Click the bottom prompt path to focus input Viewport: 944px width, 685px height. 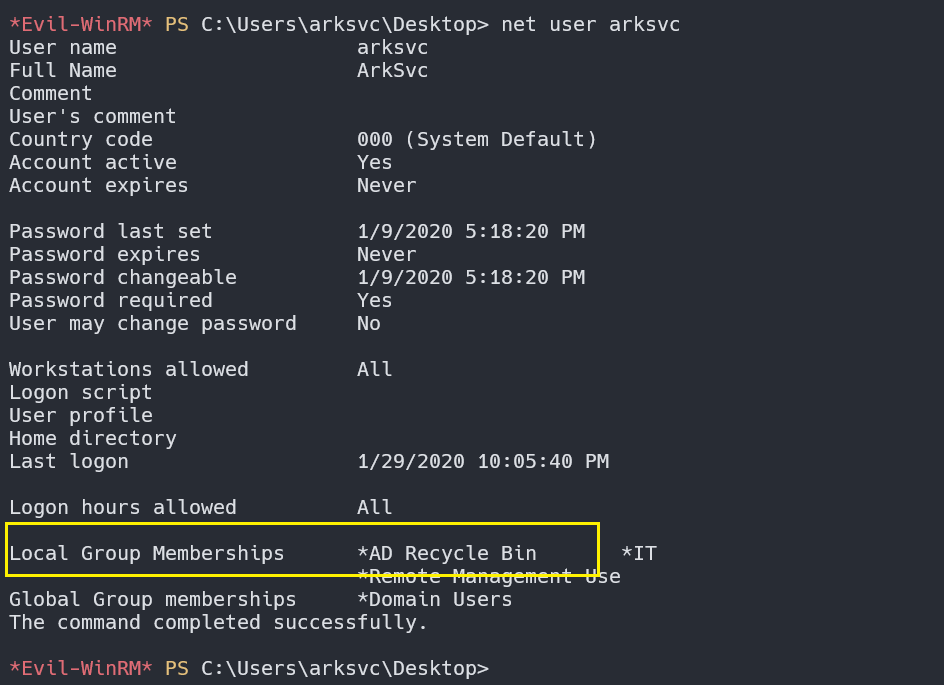coord(344,668)
